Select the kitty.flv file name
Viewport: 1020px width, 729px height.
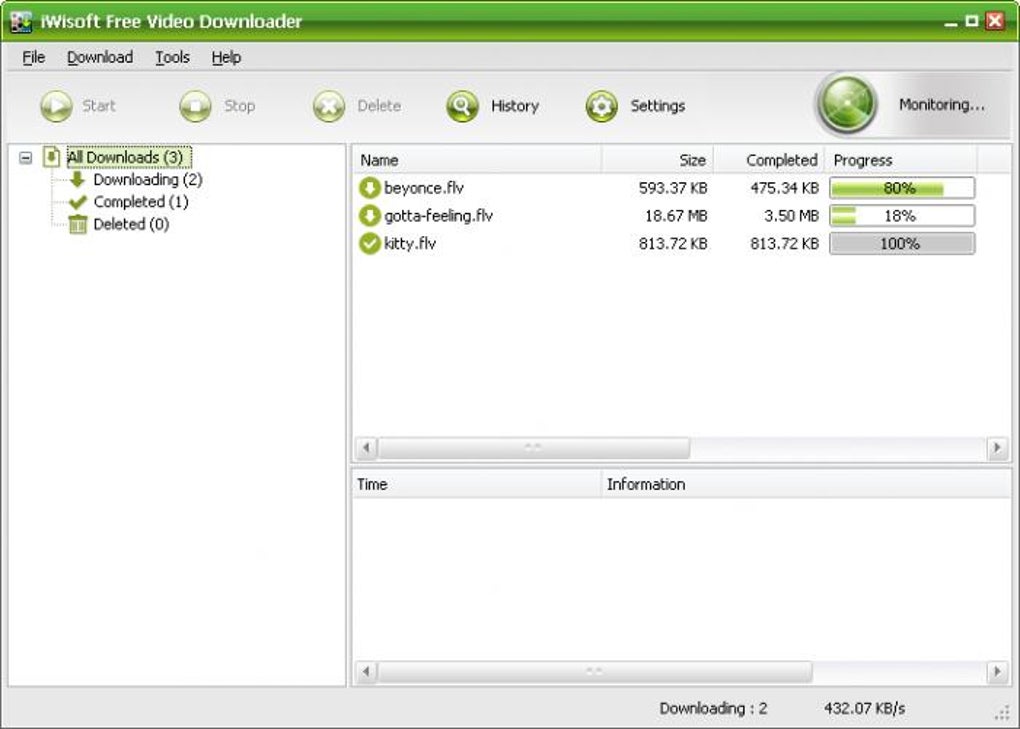410,244
